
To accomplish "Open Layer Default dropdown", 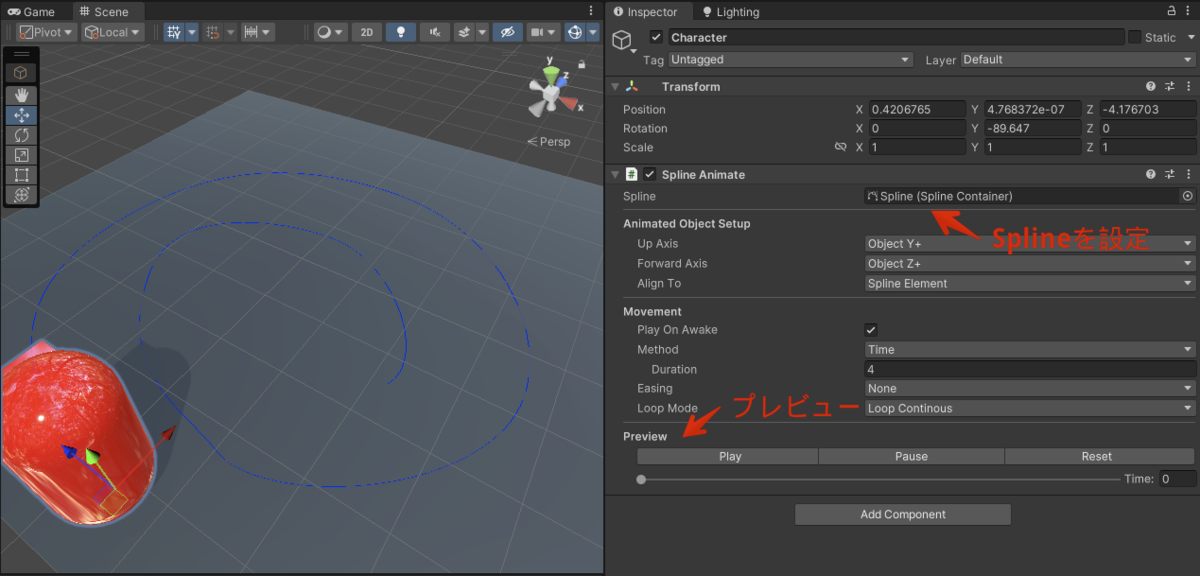I will click(1078, 60).
